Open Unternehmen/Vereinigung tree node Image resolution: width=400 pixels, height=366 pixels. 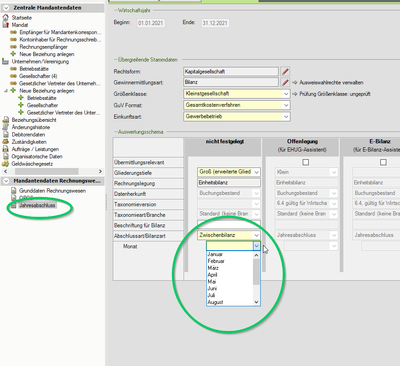point(40,62)
